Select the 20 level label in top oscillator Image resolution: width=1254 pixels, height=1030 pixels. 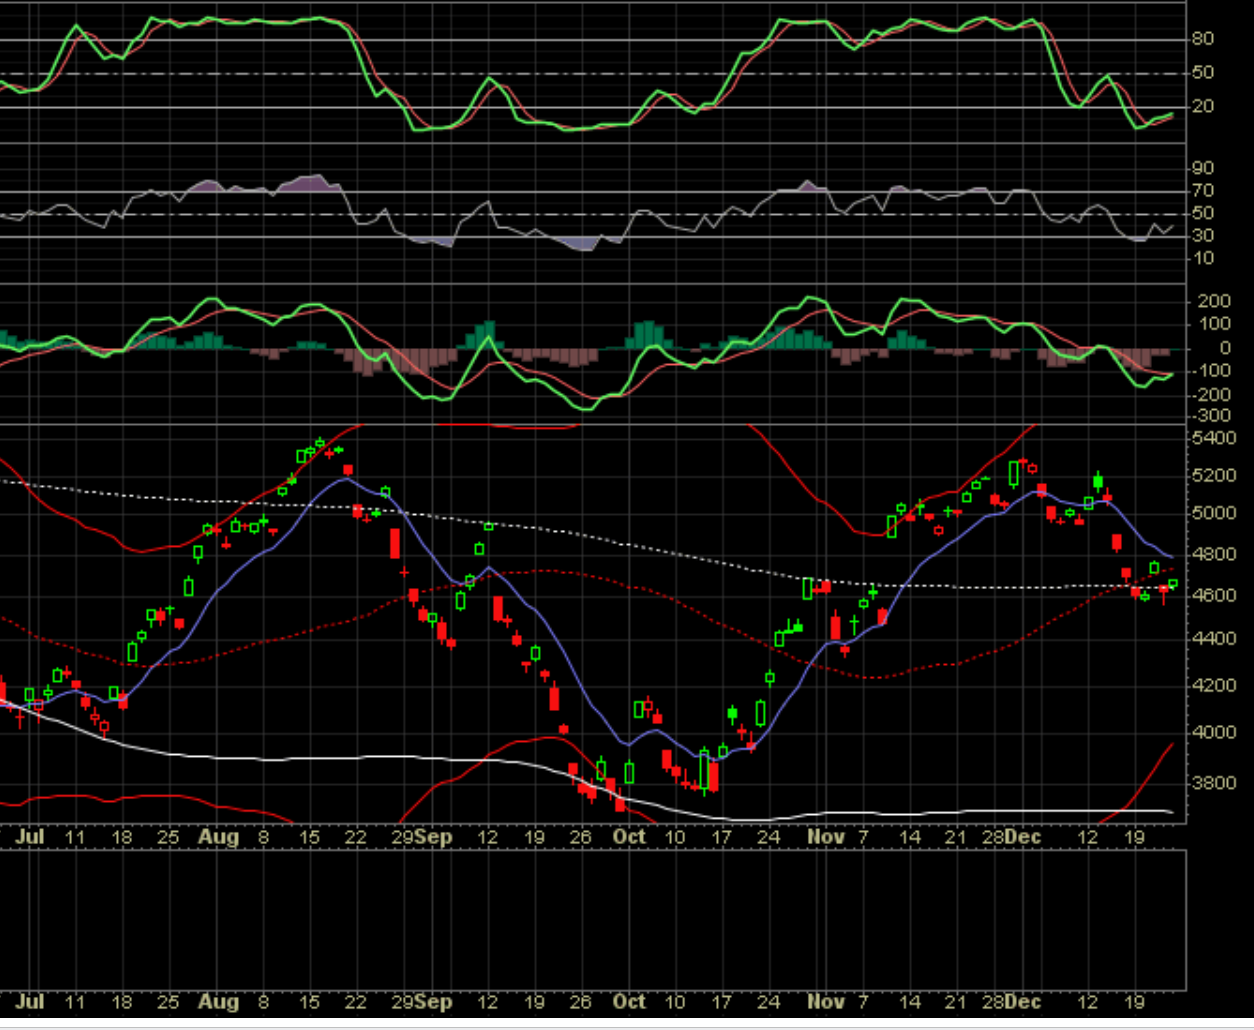[1203, 106]
